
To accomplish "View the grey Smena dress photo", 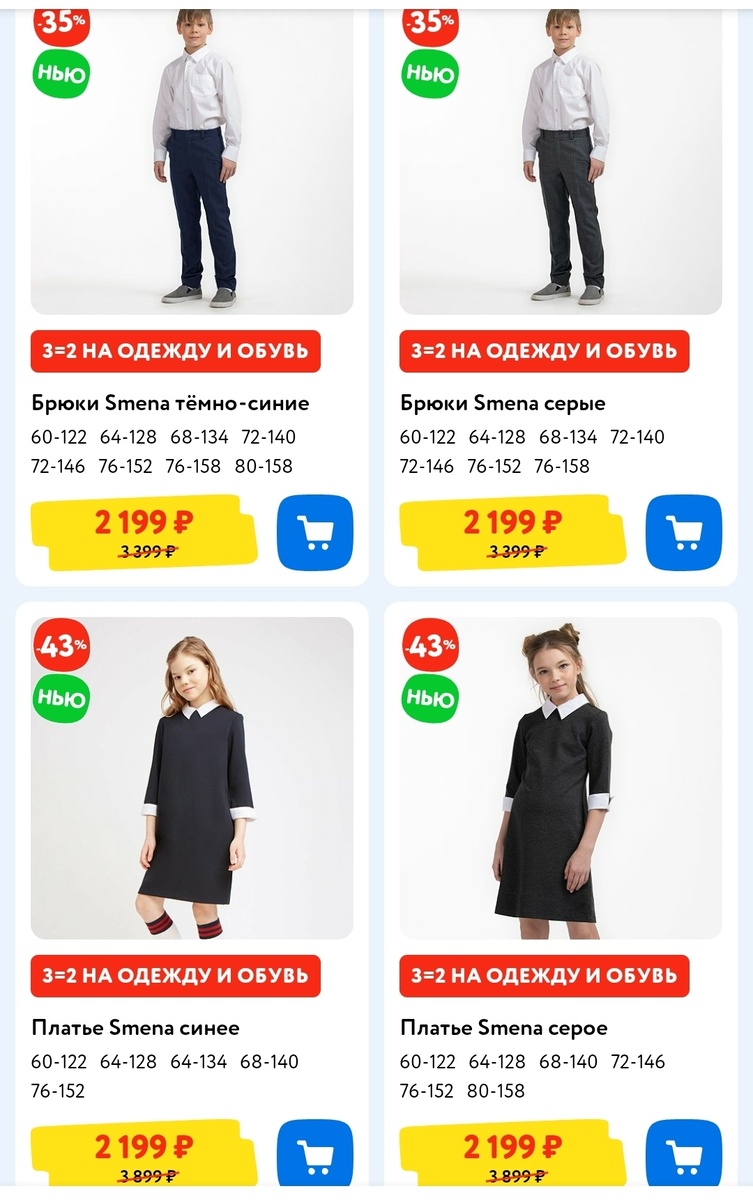I will [561, 778].
